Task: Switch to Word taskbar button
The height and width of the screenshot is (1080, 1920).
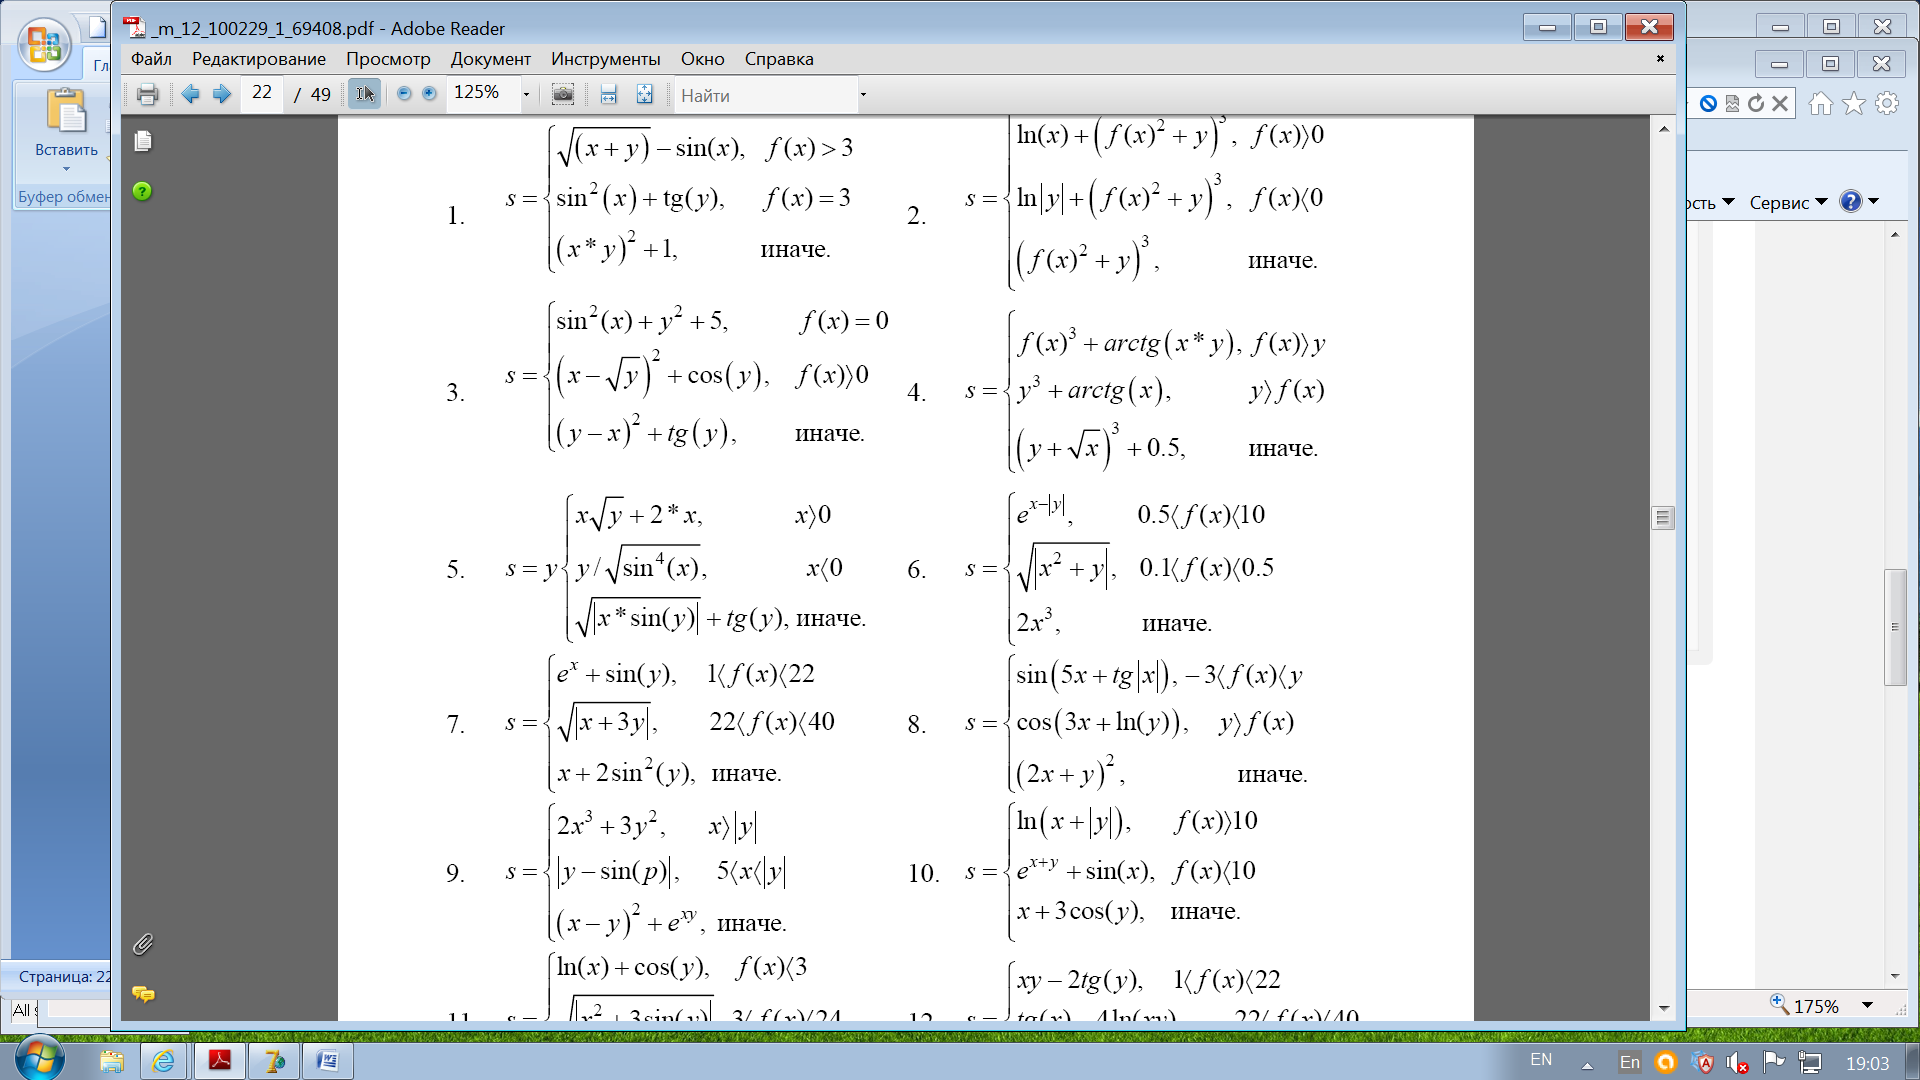Action: [x=327, y=1061]
